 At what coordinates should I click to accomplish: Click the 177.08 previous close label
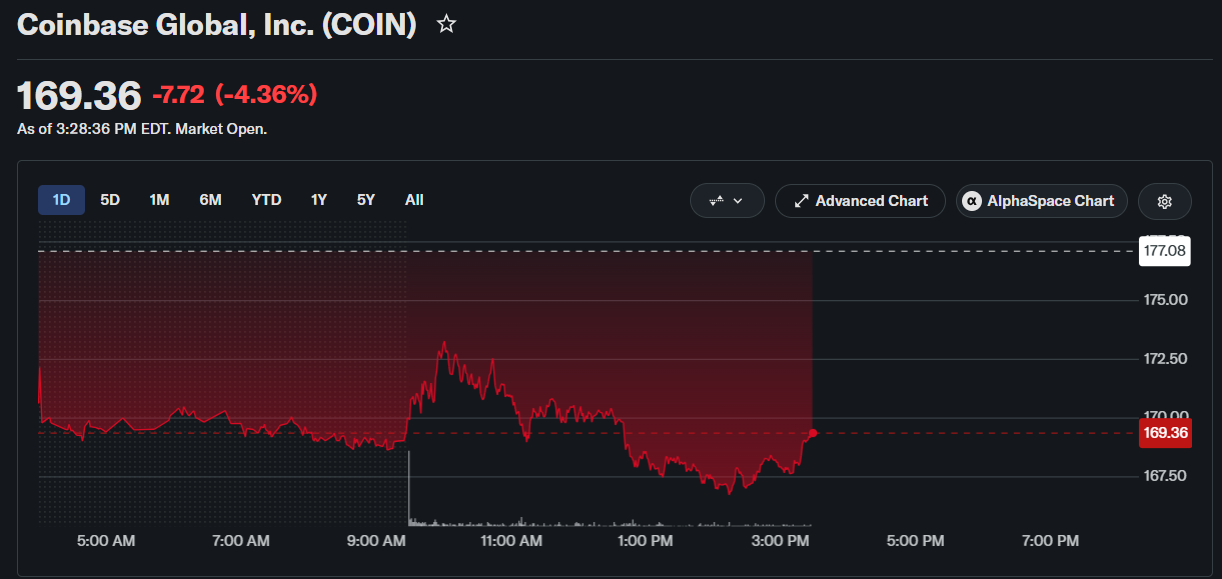1165,251
